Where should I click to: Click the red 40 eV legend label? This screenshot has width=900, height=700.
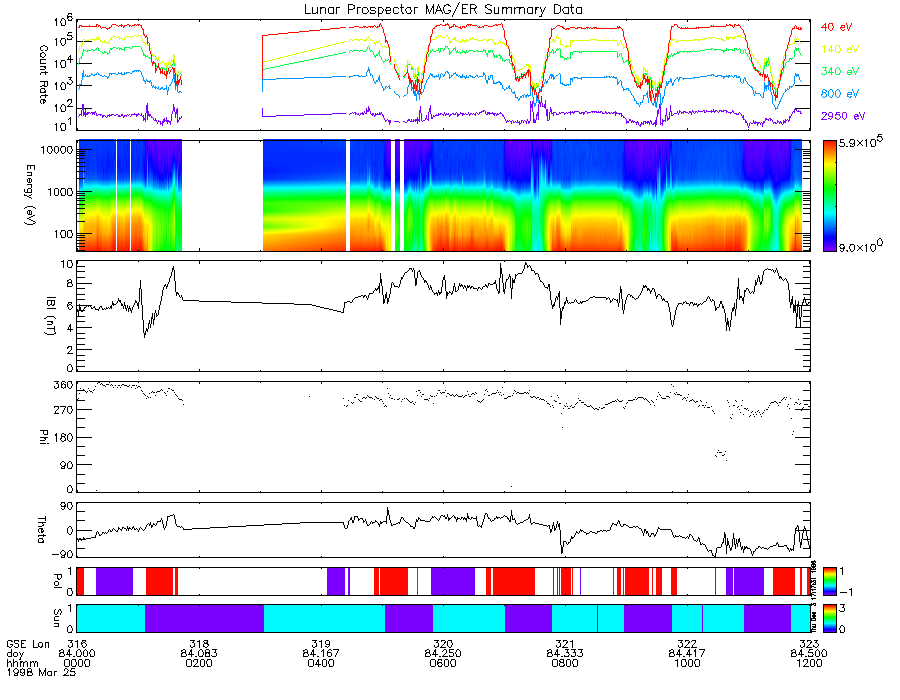pyautogui.click(x=836, y=27)
